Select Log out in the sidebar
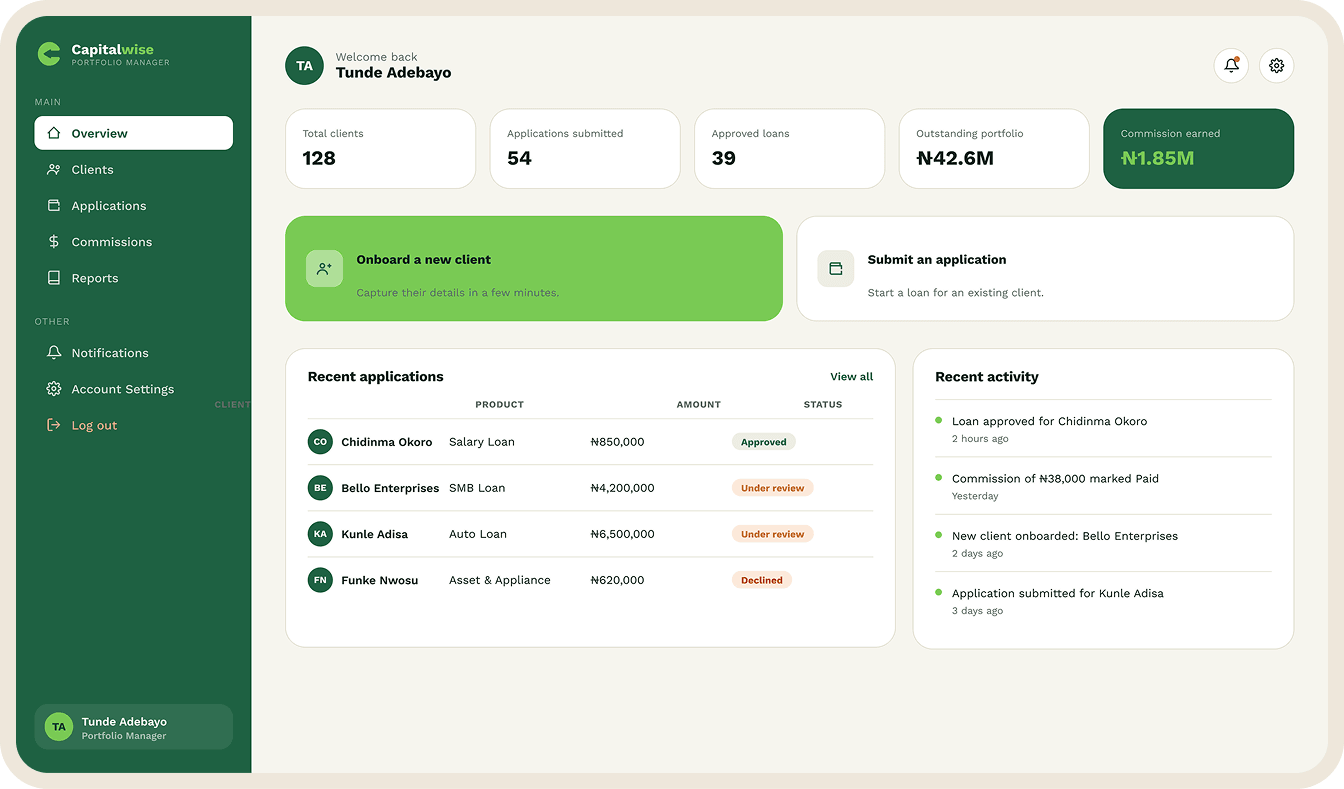Image resolution: width=1344 pixels, height=789 pixels. 134,425
